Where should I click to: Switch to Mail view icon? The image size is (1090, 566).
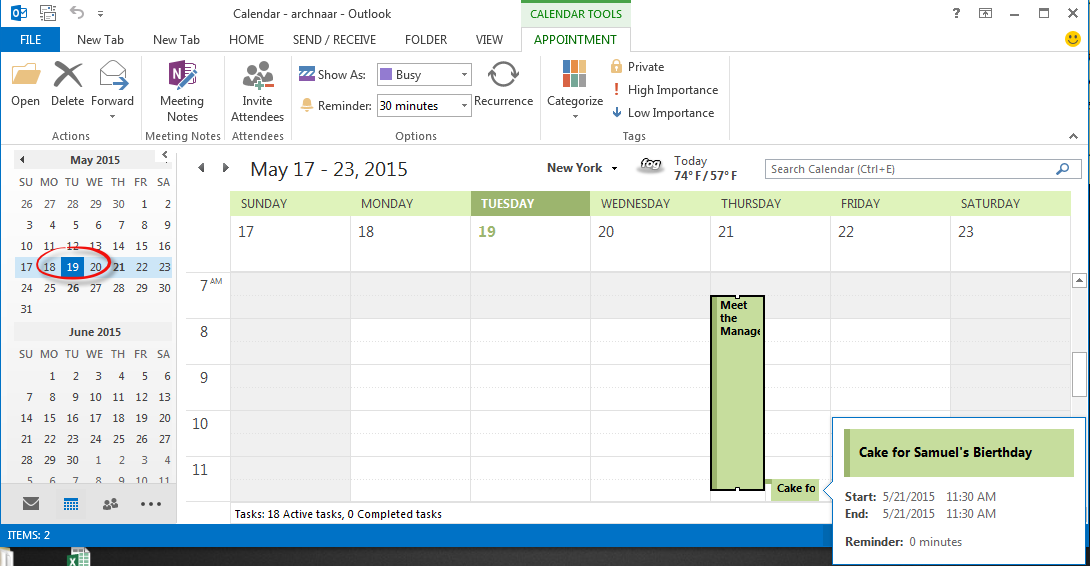click(31, 503)
